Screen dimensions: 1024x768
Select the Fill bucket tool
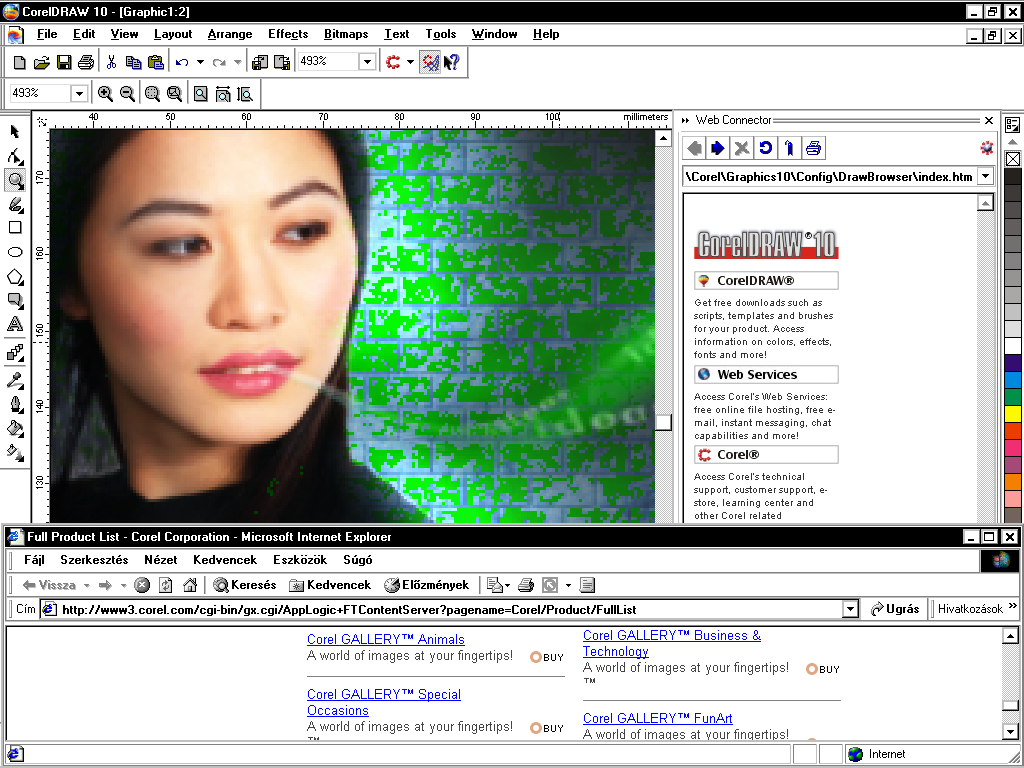point(15,428)
